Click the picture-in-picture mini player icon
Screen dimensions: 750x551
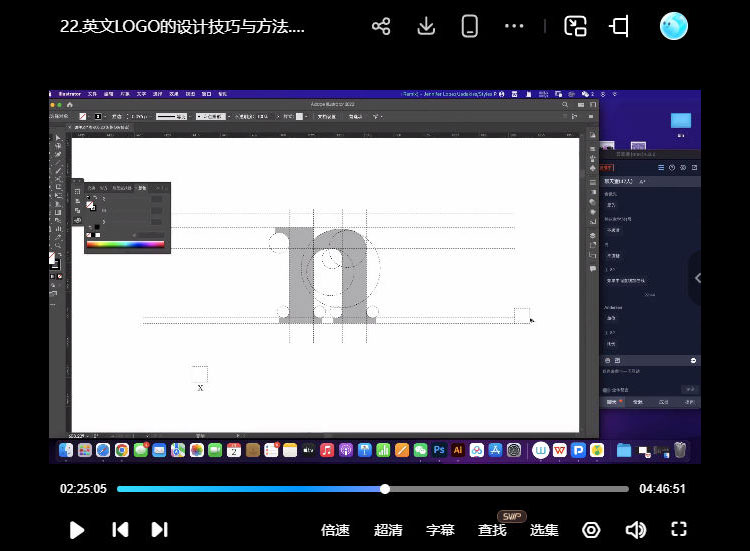click(x=575, y=27)
